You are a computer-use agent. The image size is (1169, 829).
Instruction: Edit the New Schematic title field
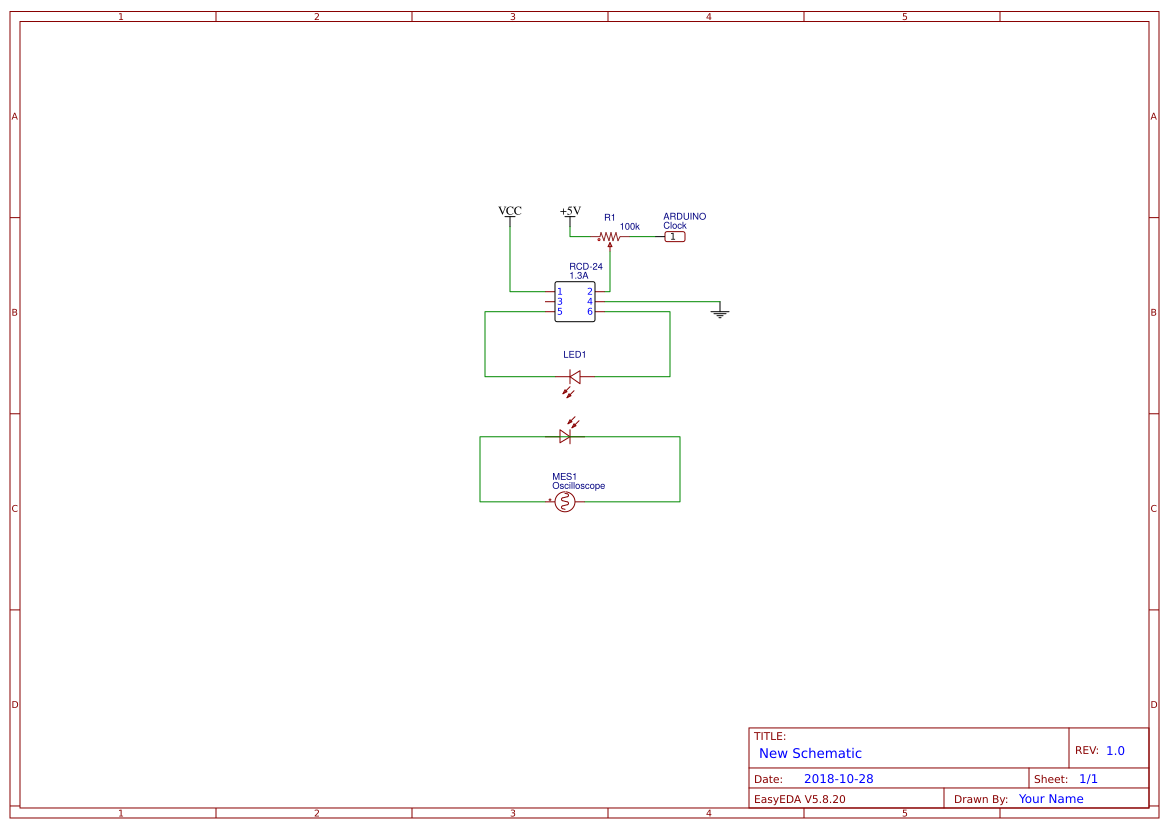(x=810, y=754)
